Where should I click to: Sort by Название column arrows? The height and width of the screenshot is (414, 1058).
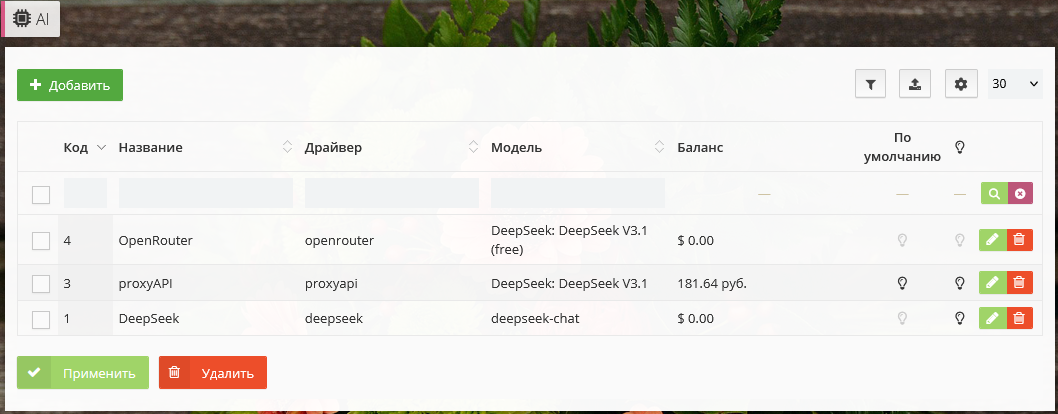[287, 147]
